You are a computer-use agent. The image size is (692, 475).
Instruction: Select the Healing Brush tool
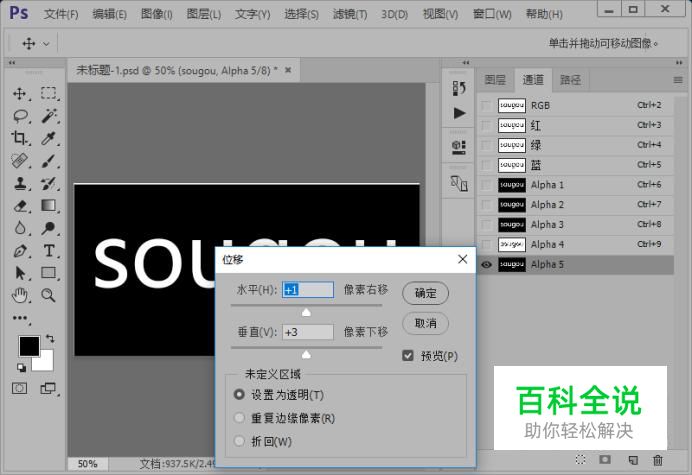tap(19, 161)
